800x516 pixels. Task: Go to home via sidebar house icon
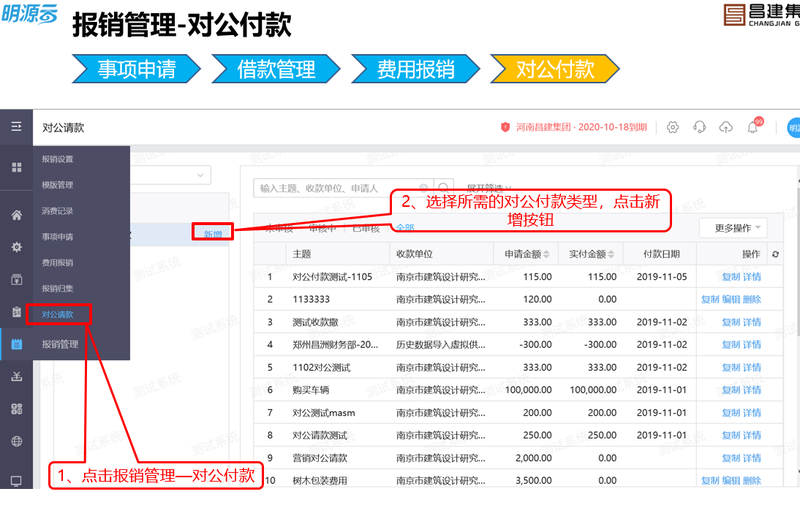tap(16, 215)
